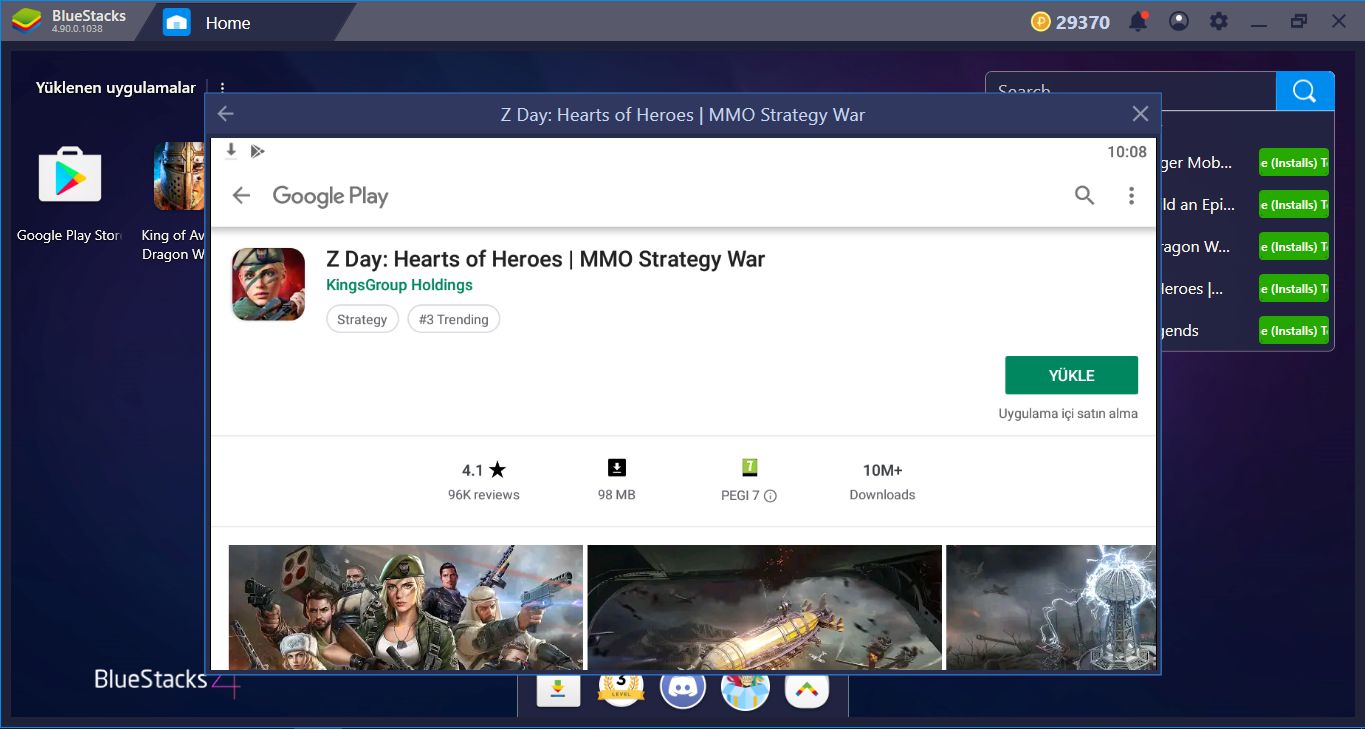Click the Installs button on the 'gends' row
1365x729 pixels.
point(1294,331)
